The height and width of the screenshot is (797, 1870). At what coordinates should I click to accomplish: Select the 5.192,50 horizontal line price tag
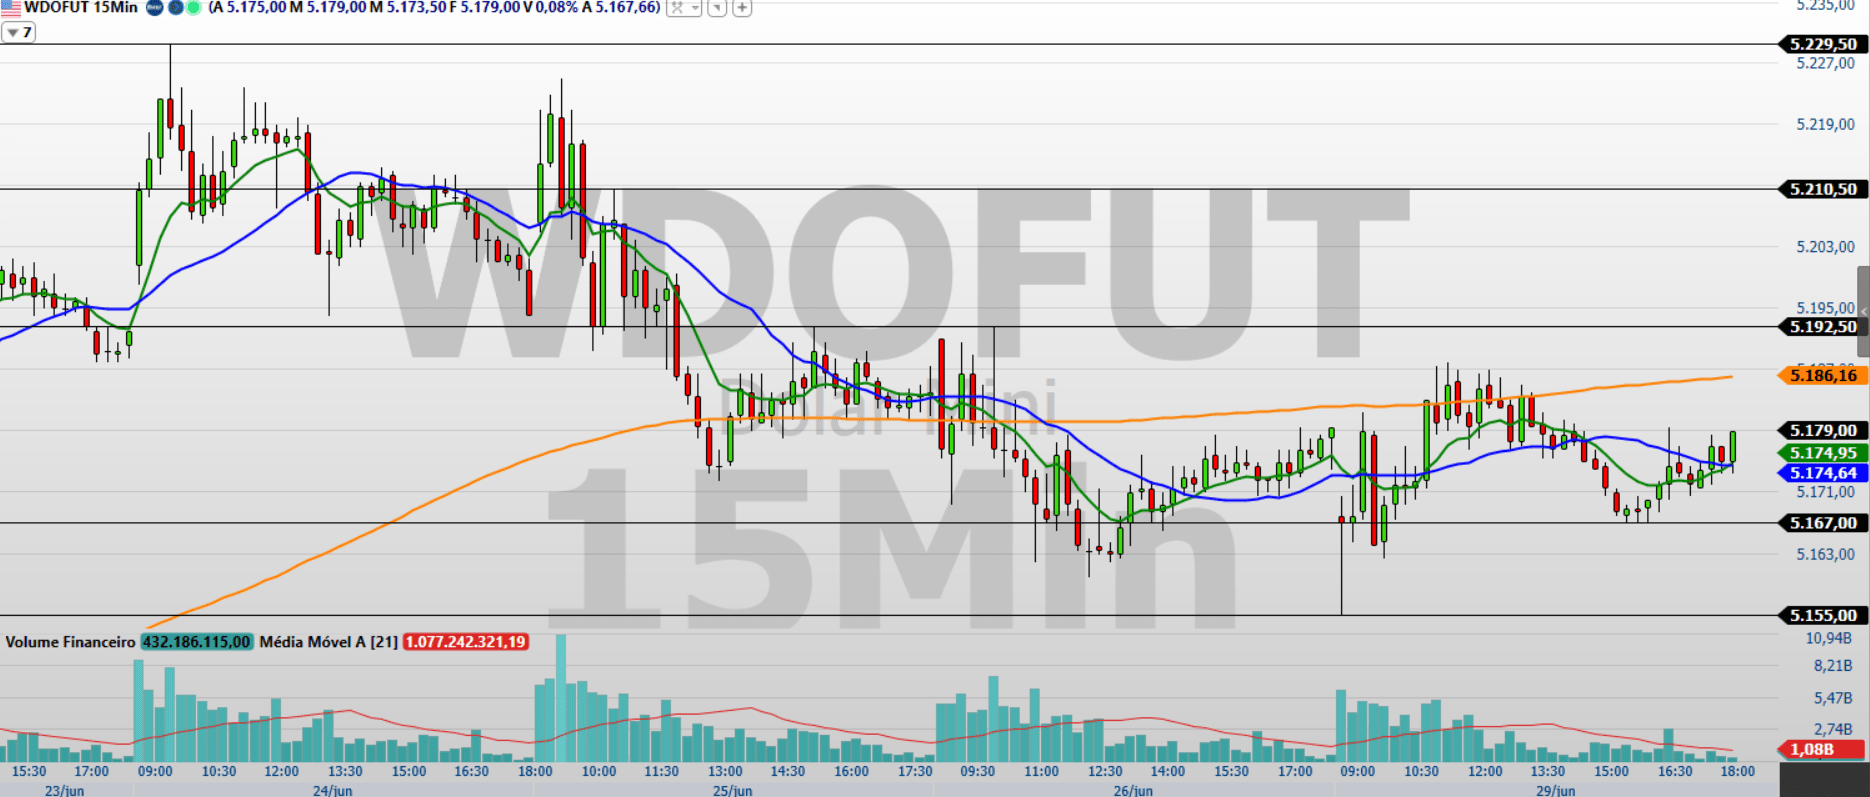(1823, 327)
